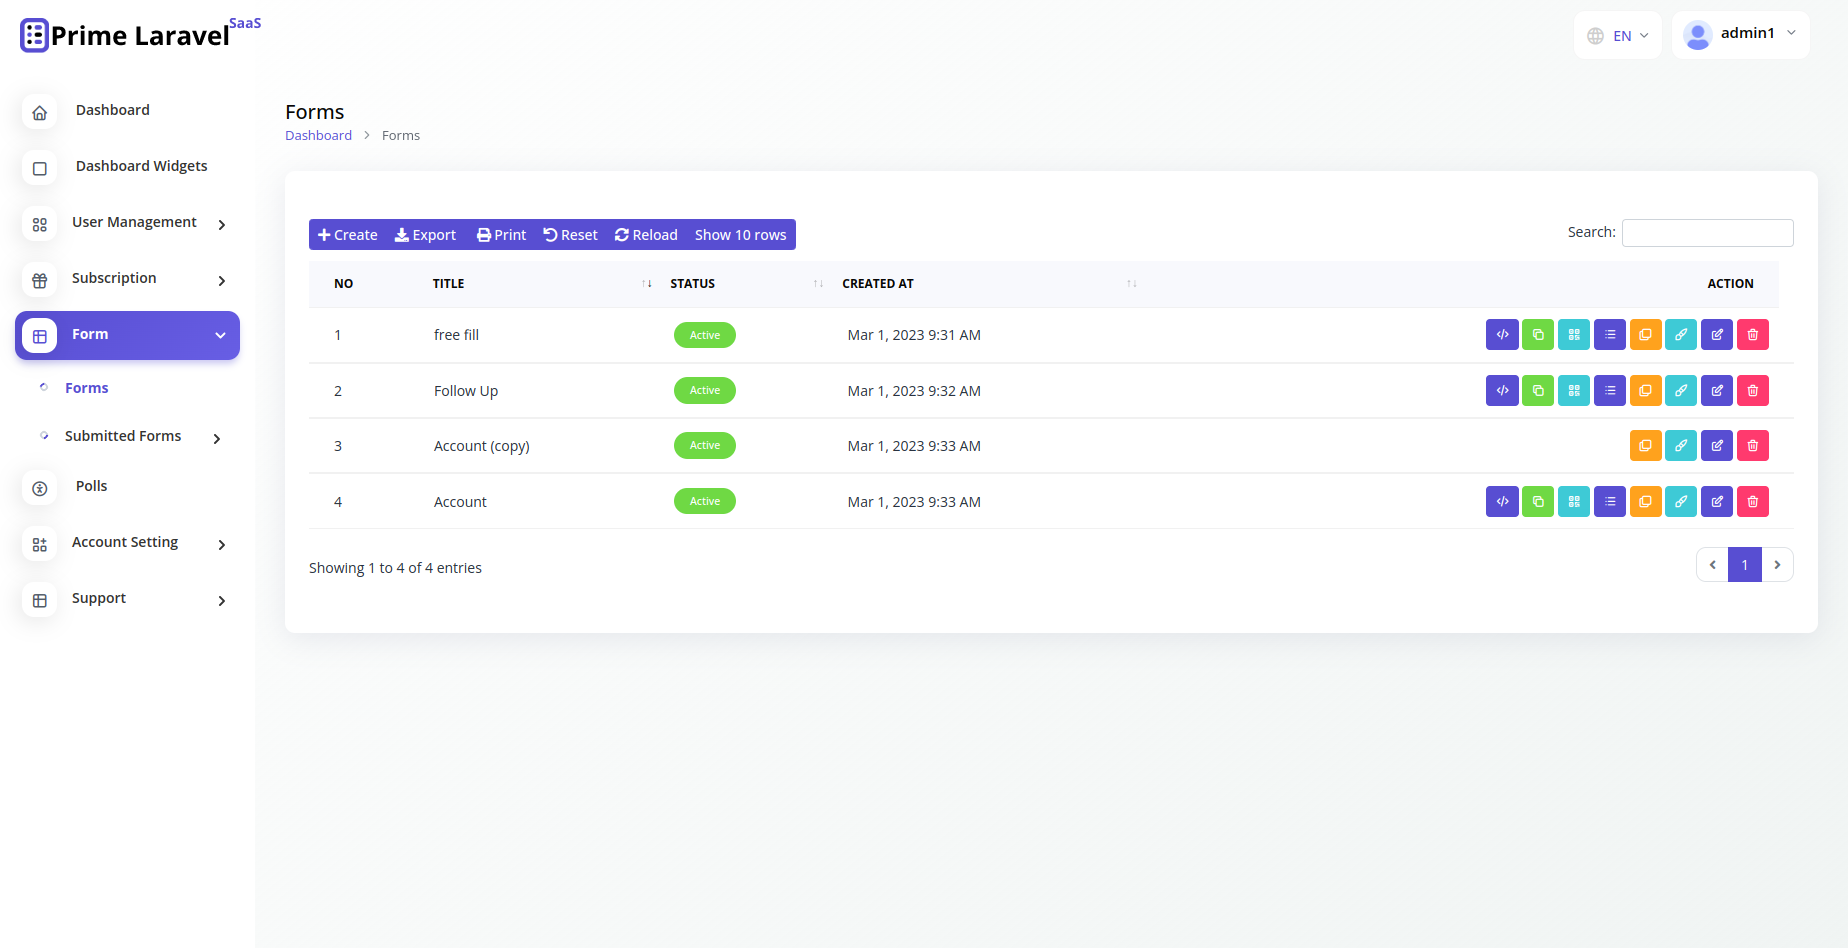Click orange duplicate icon for Account form
Screen dimensions: 1848x948
[1645, 502]
